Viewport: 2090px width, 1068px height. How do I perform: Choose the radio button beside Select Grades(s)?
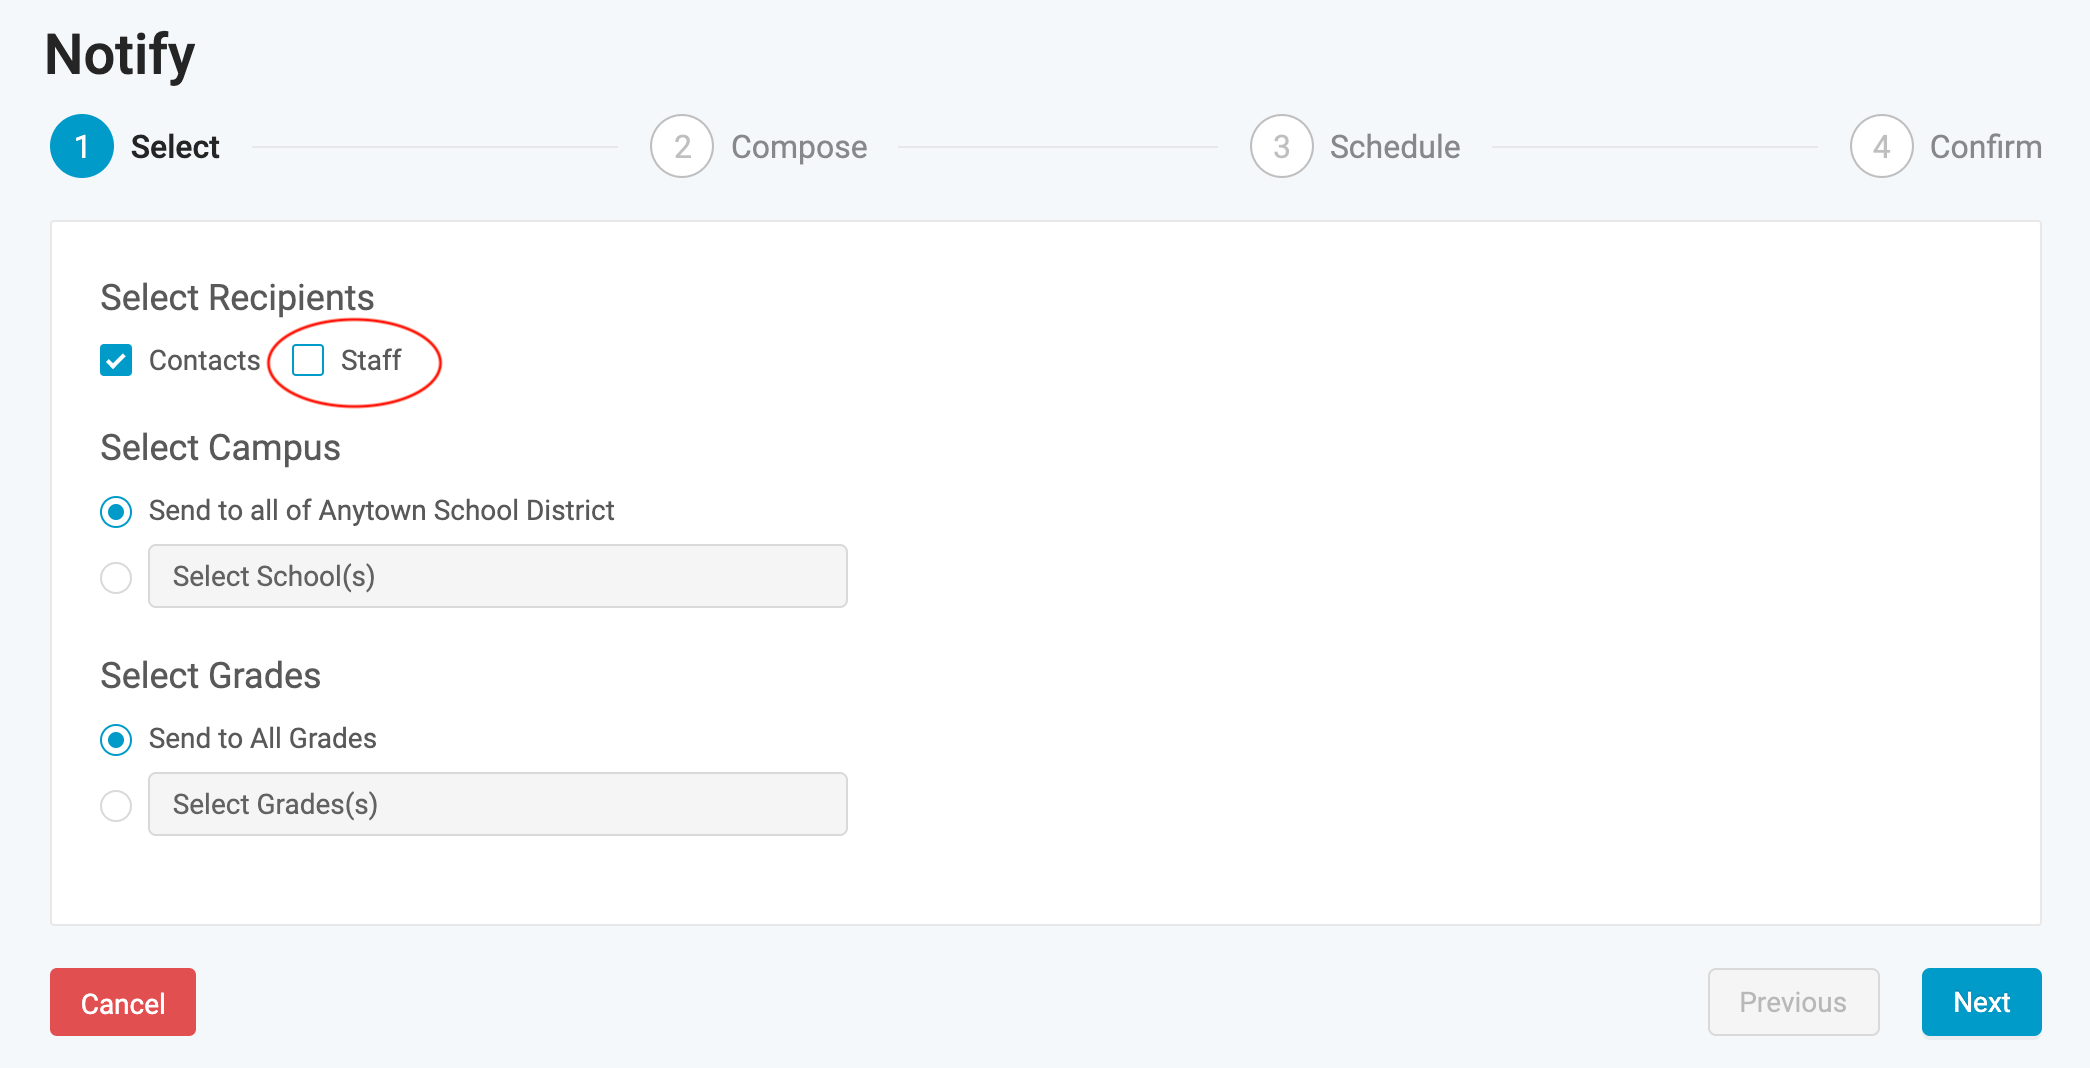(116, 805)
